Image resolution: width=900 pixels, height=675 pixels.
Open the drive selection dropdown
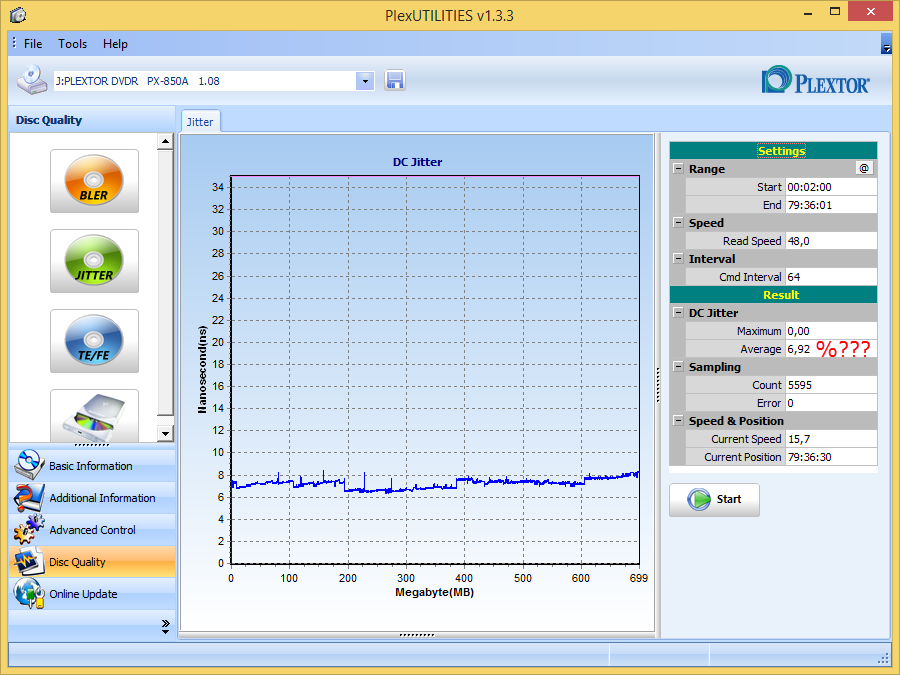coord(365,81)
